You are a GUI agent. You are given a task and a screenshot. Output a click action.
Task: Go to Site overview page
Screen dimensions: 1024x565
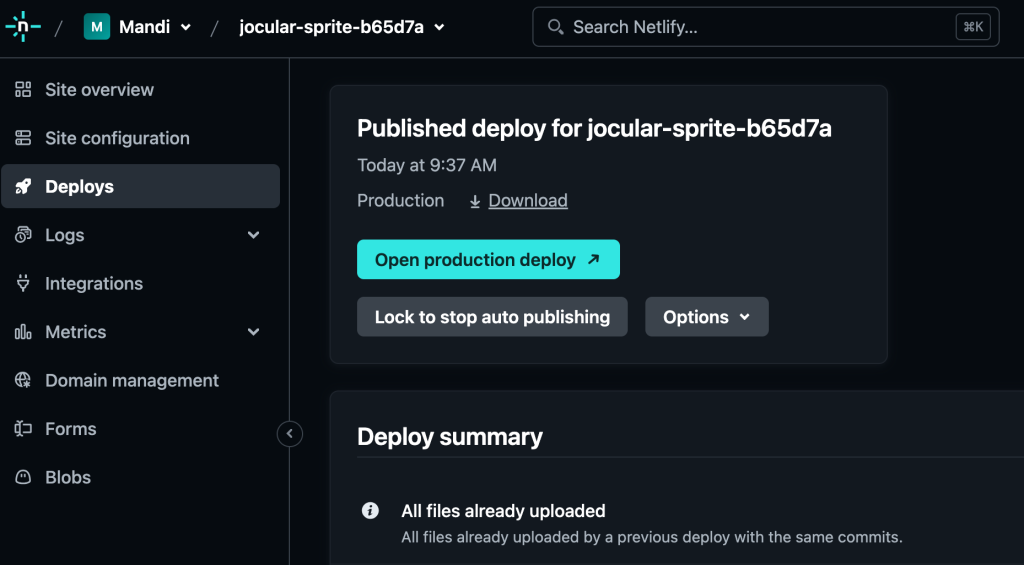click(x=99, y=90)
